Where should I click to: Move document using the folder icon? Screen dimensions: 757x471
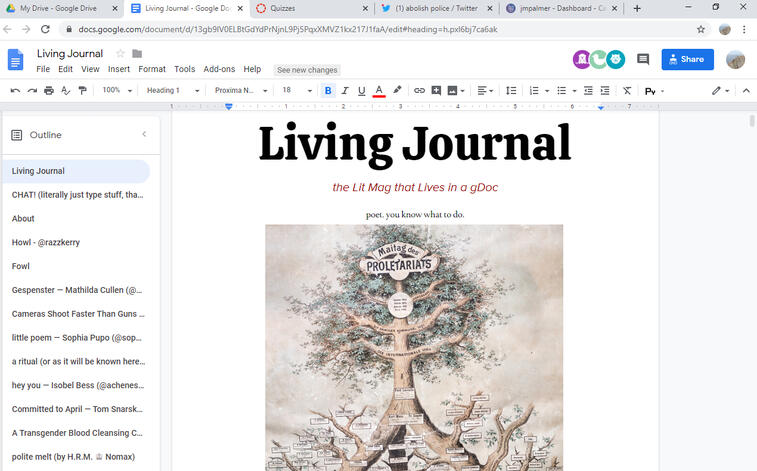click(x=137, y=54)
